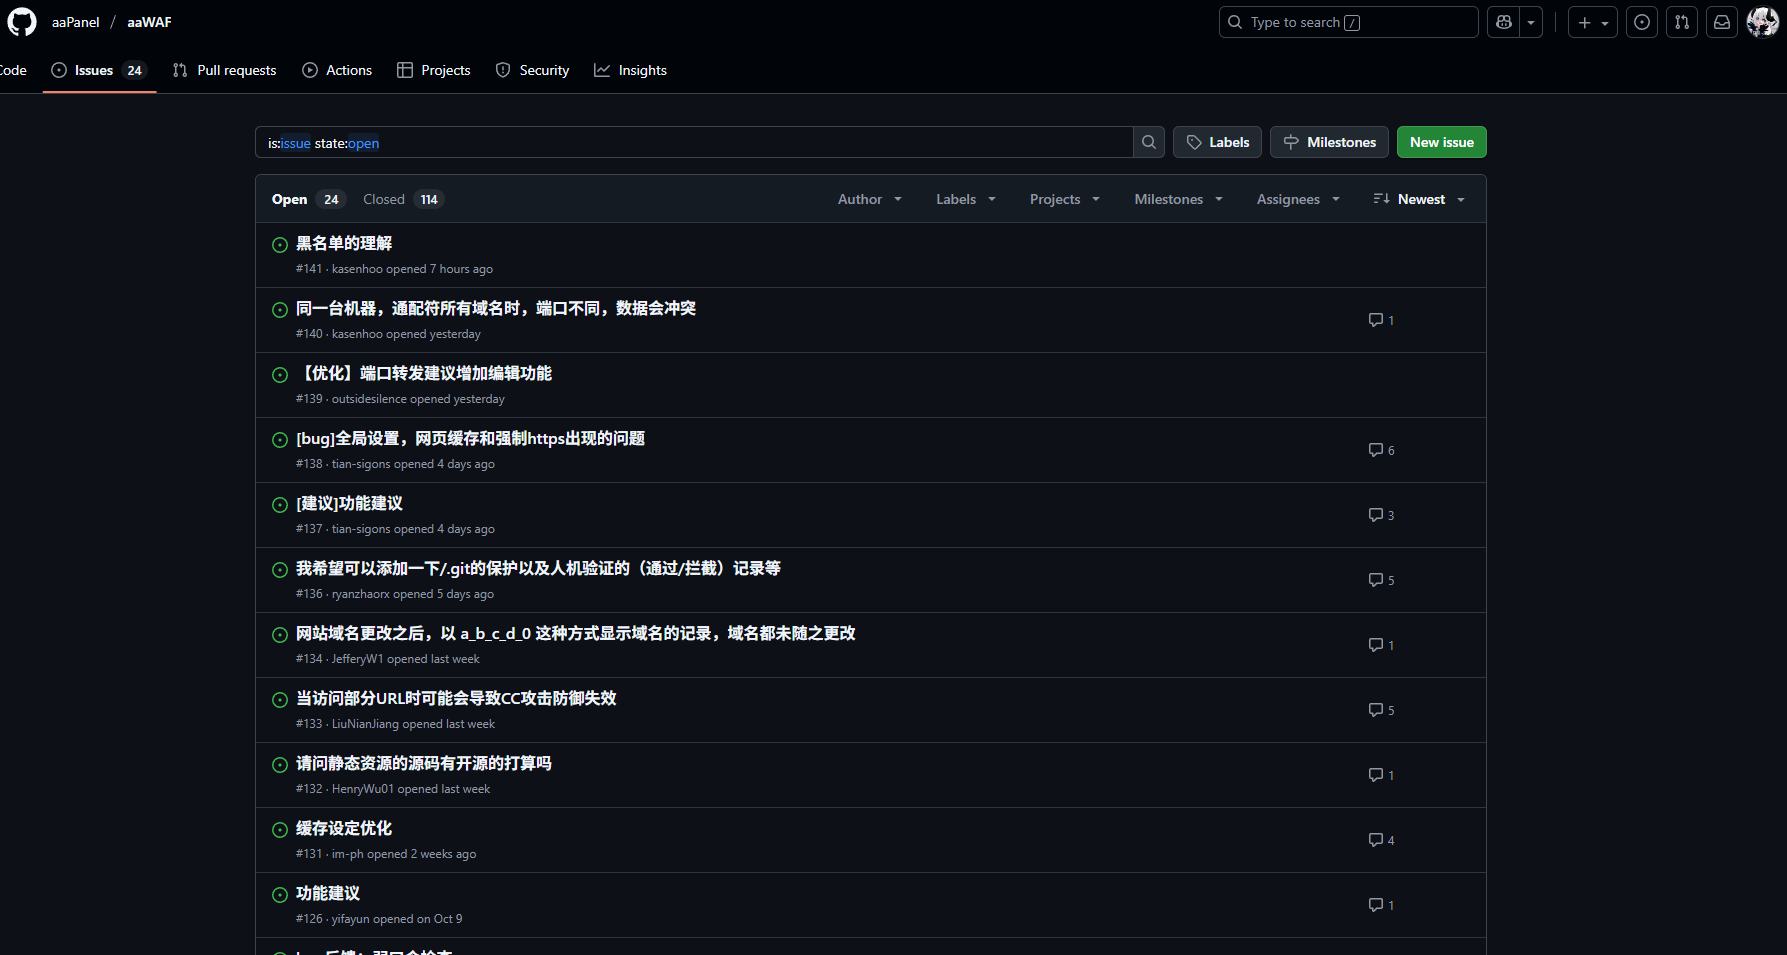Open comments via bubble icon on issue #138

pyautogui.click(x=1376, y=449)
